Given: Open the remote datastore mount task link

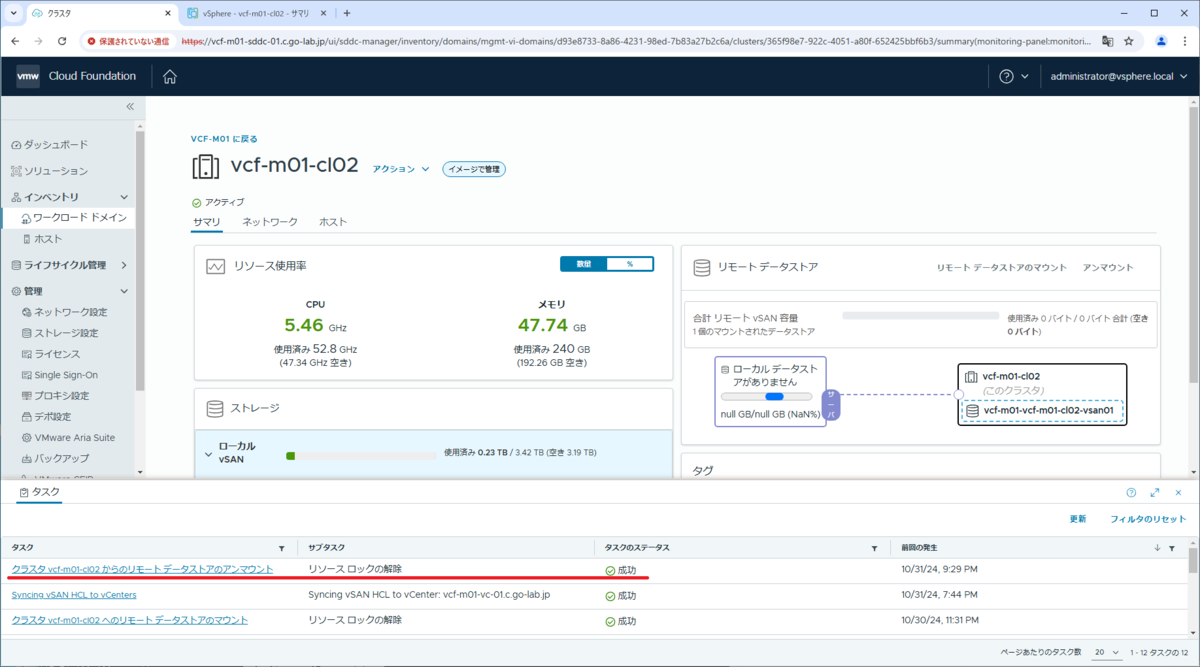Looking at the screenshot, I should [x=130, y=620].
